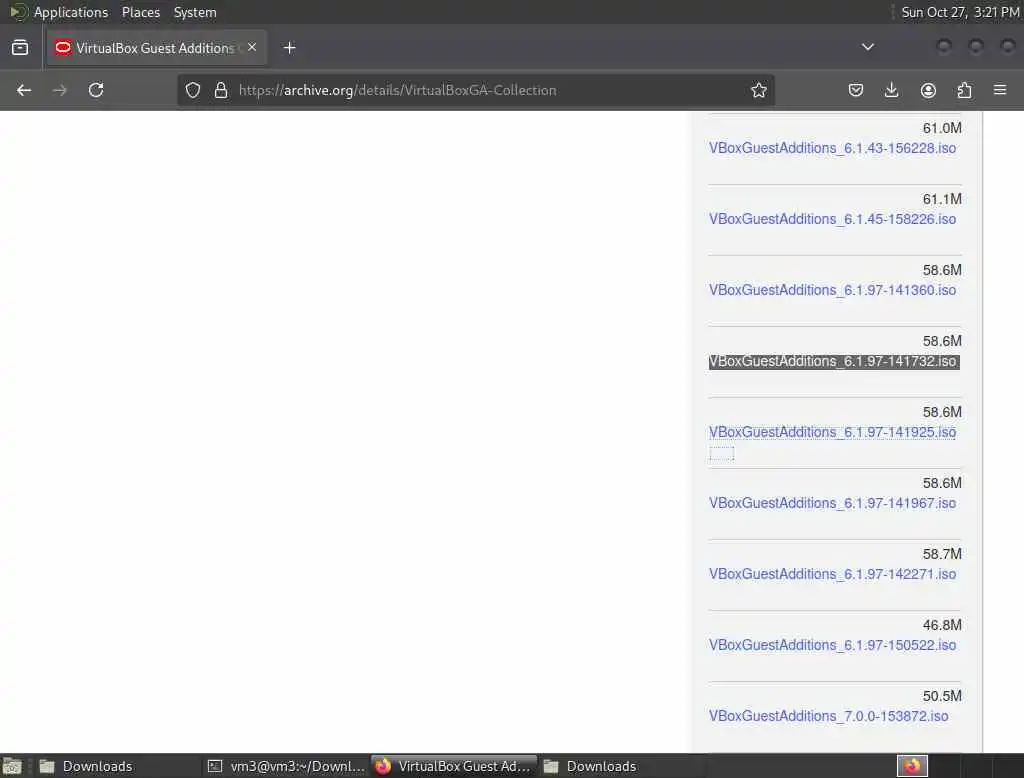
Task: Click the 50.5M file size text
Action: (942, 696)
